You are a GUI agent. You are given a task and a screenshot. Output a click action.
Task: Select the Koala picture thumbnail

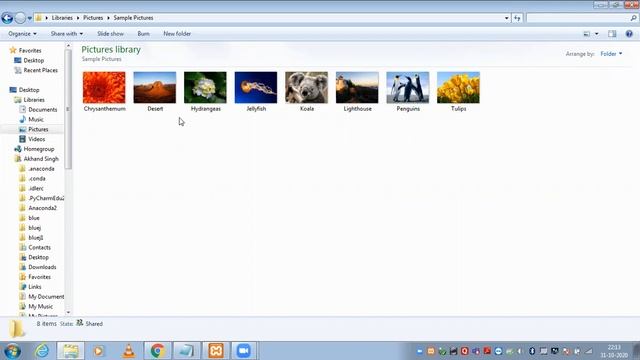coord(307,87)
